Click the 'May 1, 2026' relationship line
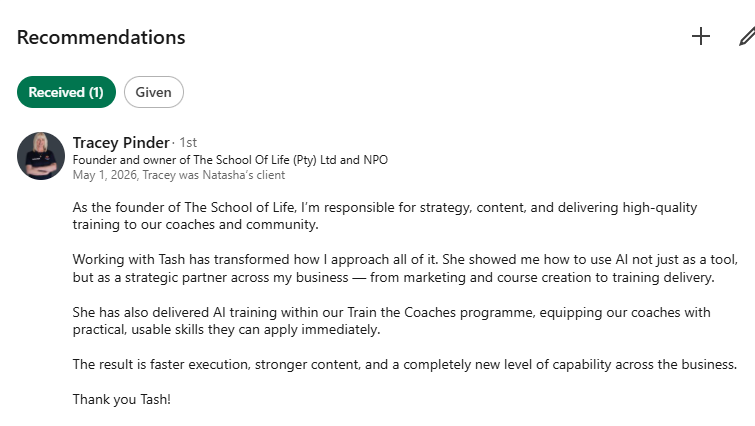 179,175
